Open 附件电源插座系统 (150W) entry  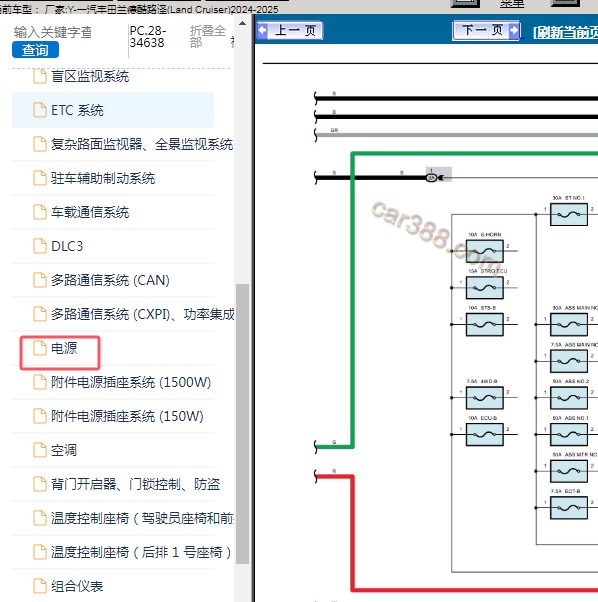pyautogui.click(x=127, y=416)
